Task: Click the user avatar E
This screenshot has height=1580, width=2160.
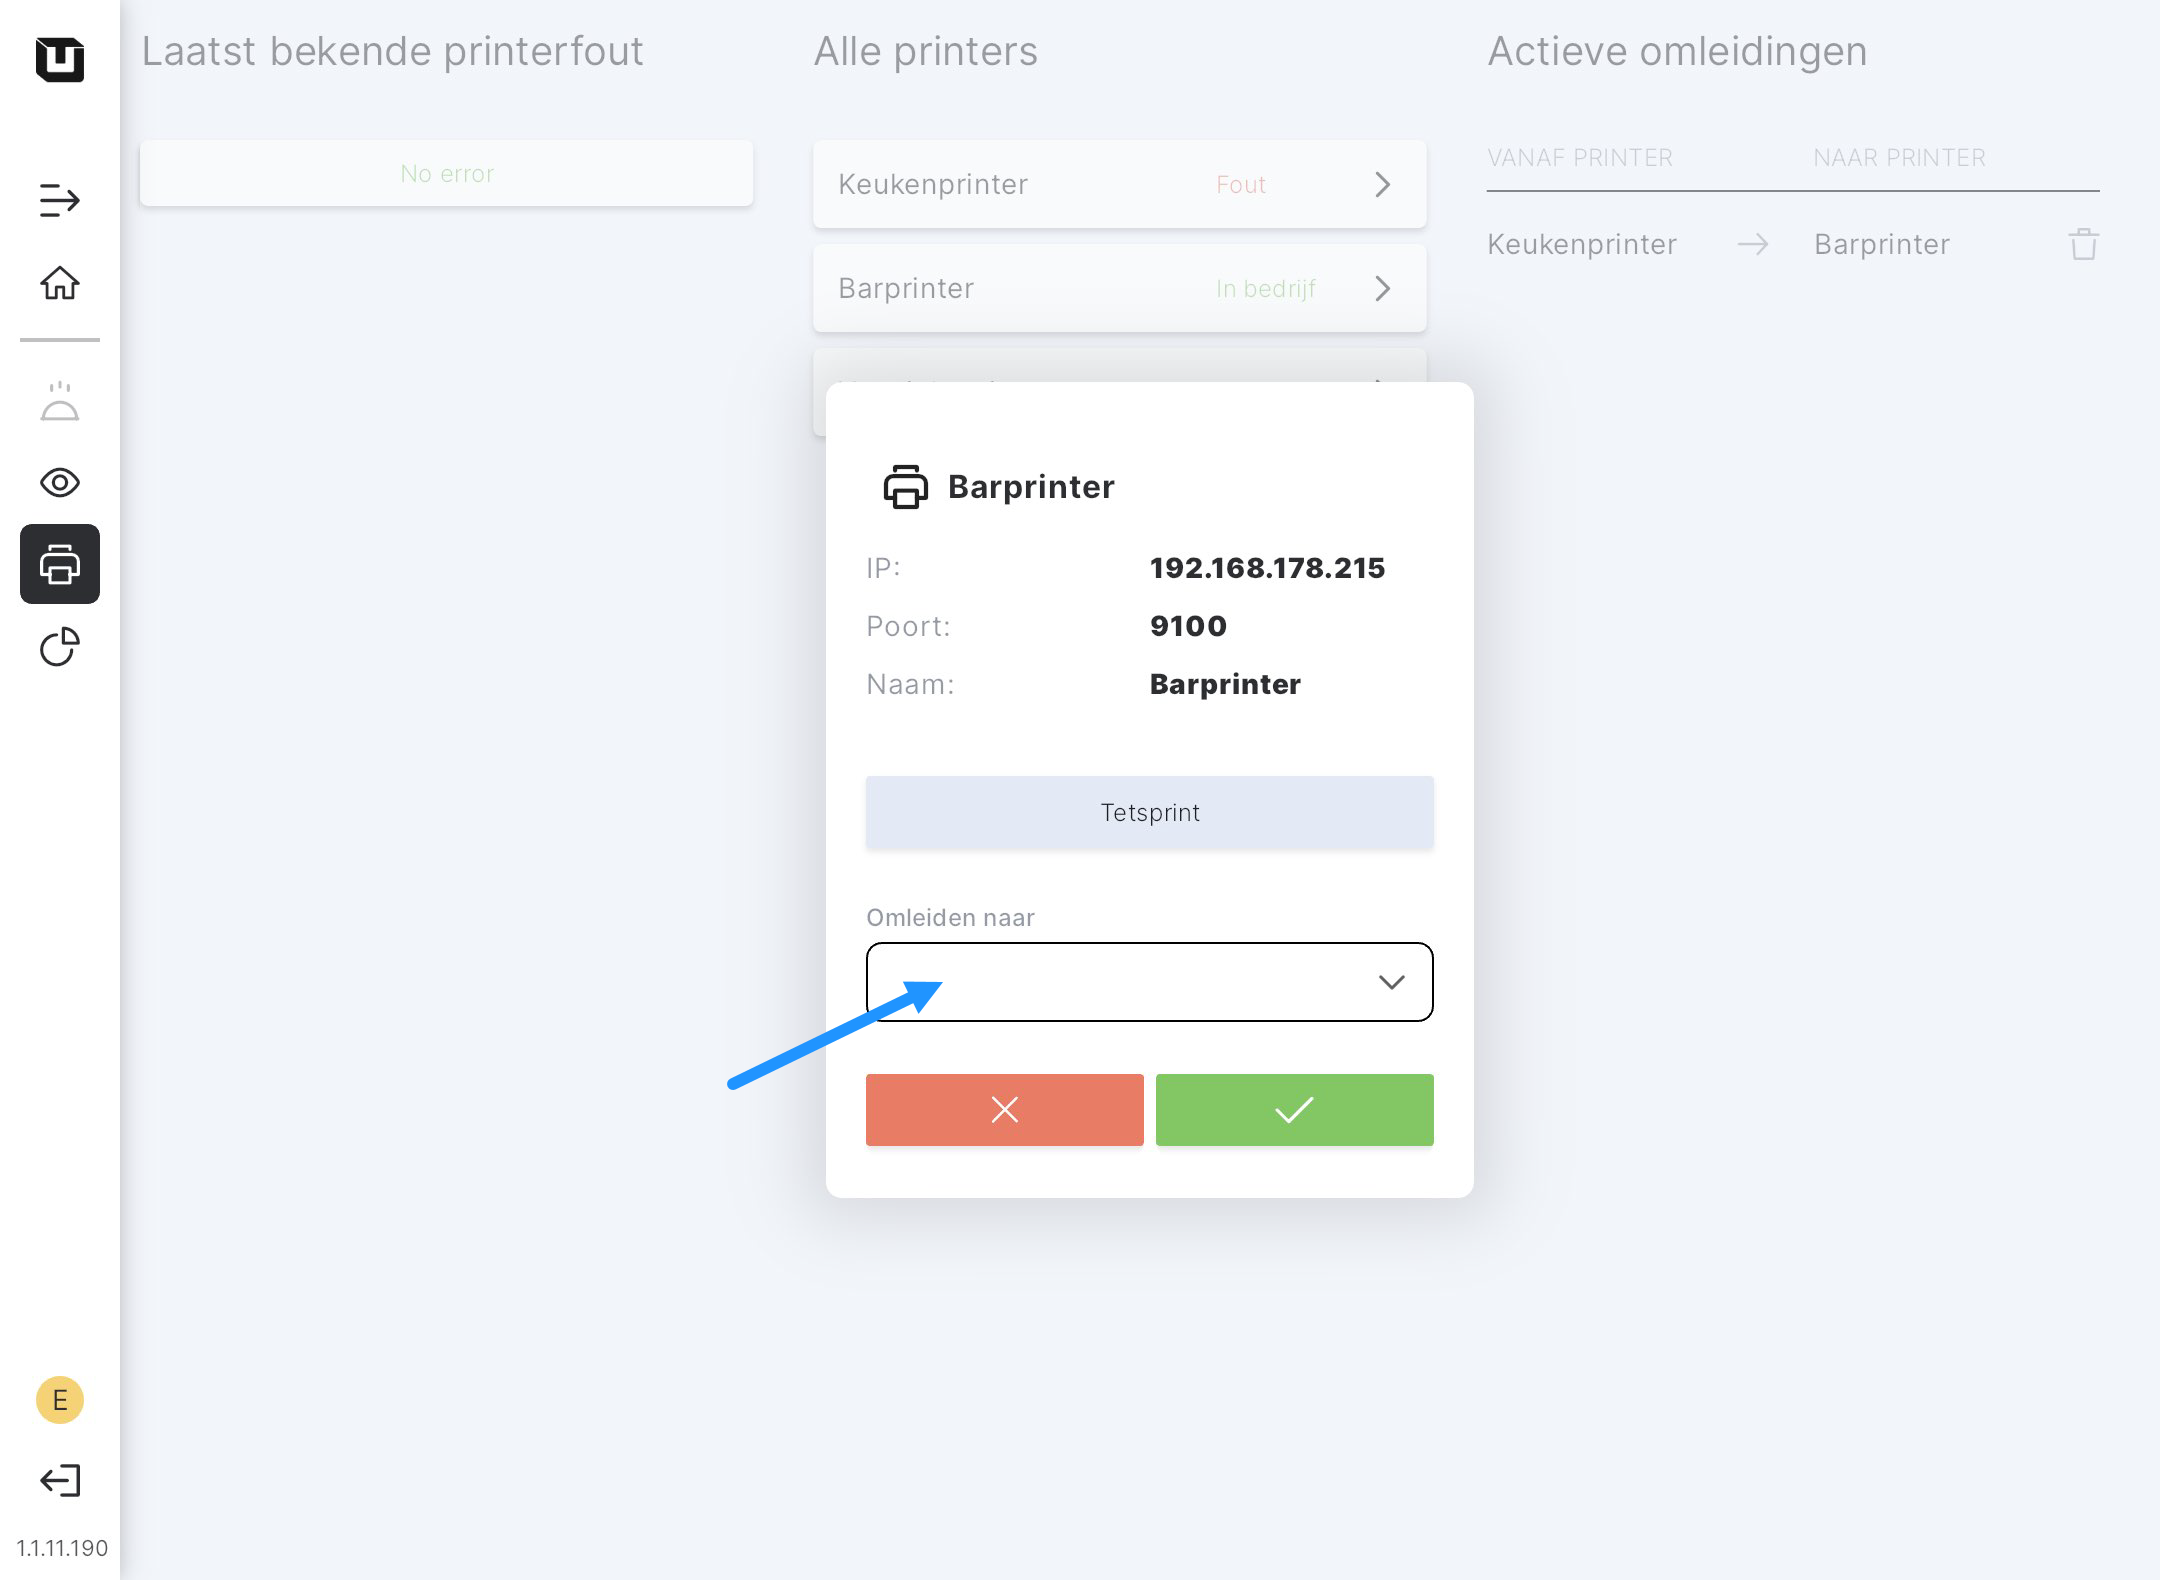Action: point(60,1400)
